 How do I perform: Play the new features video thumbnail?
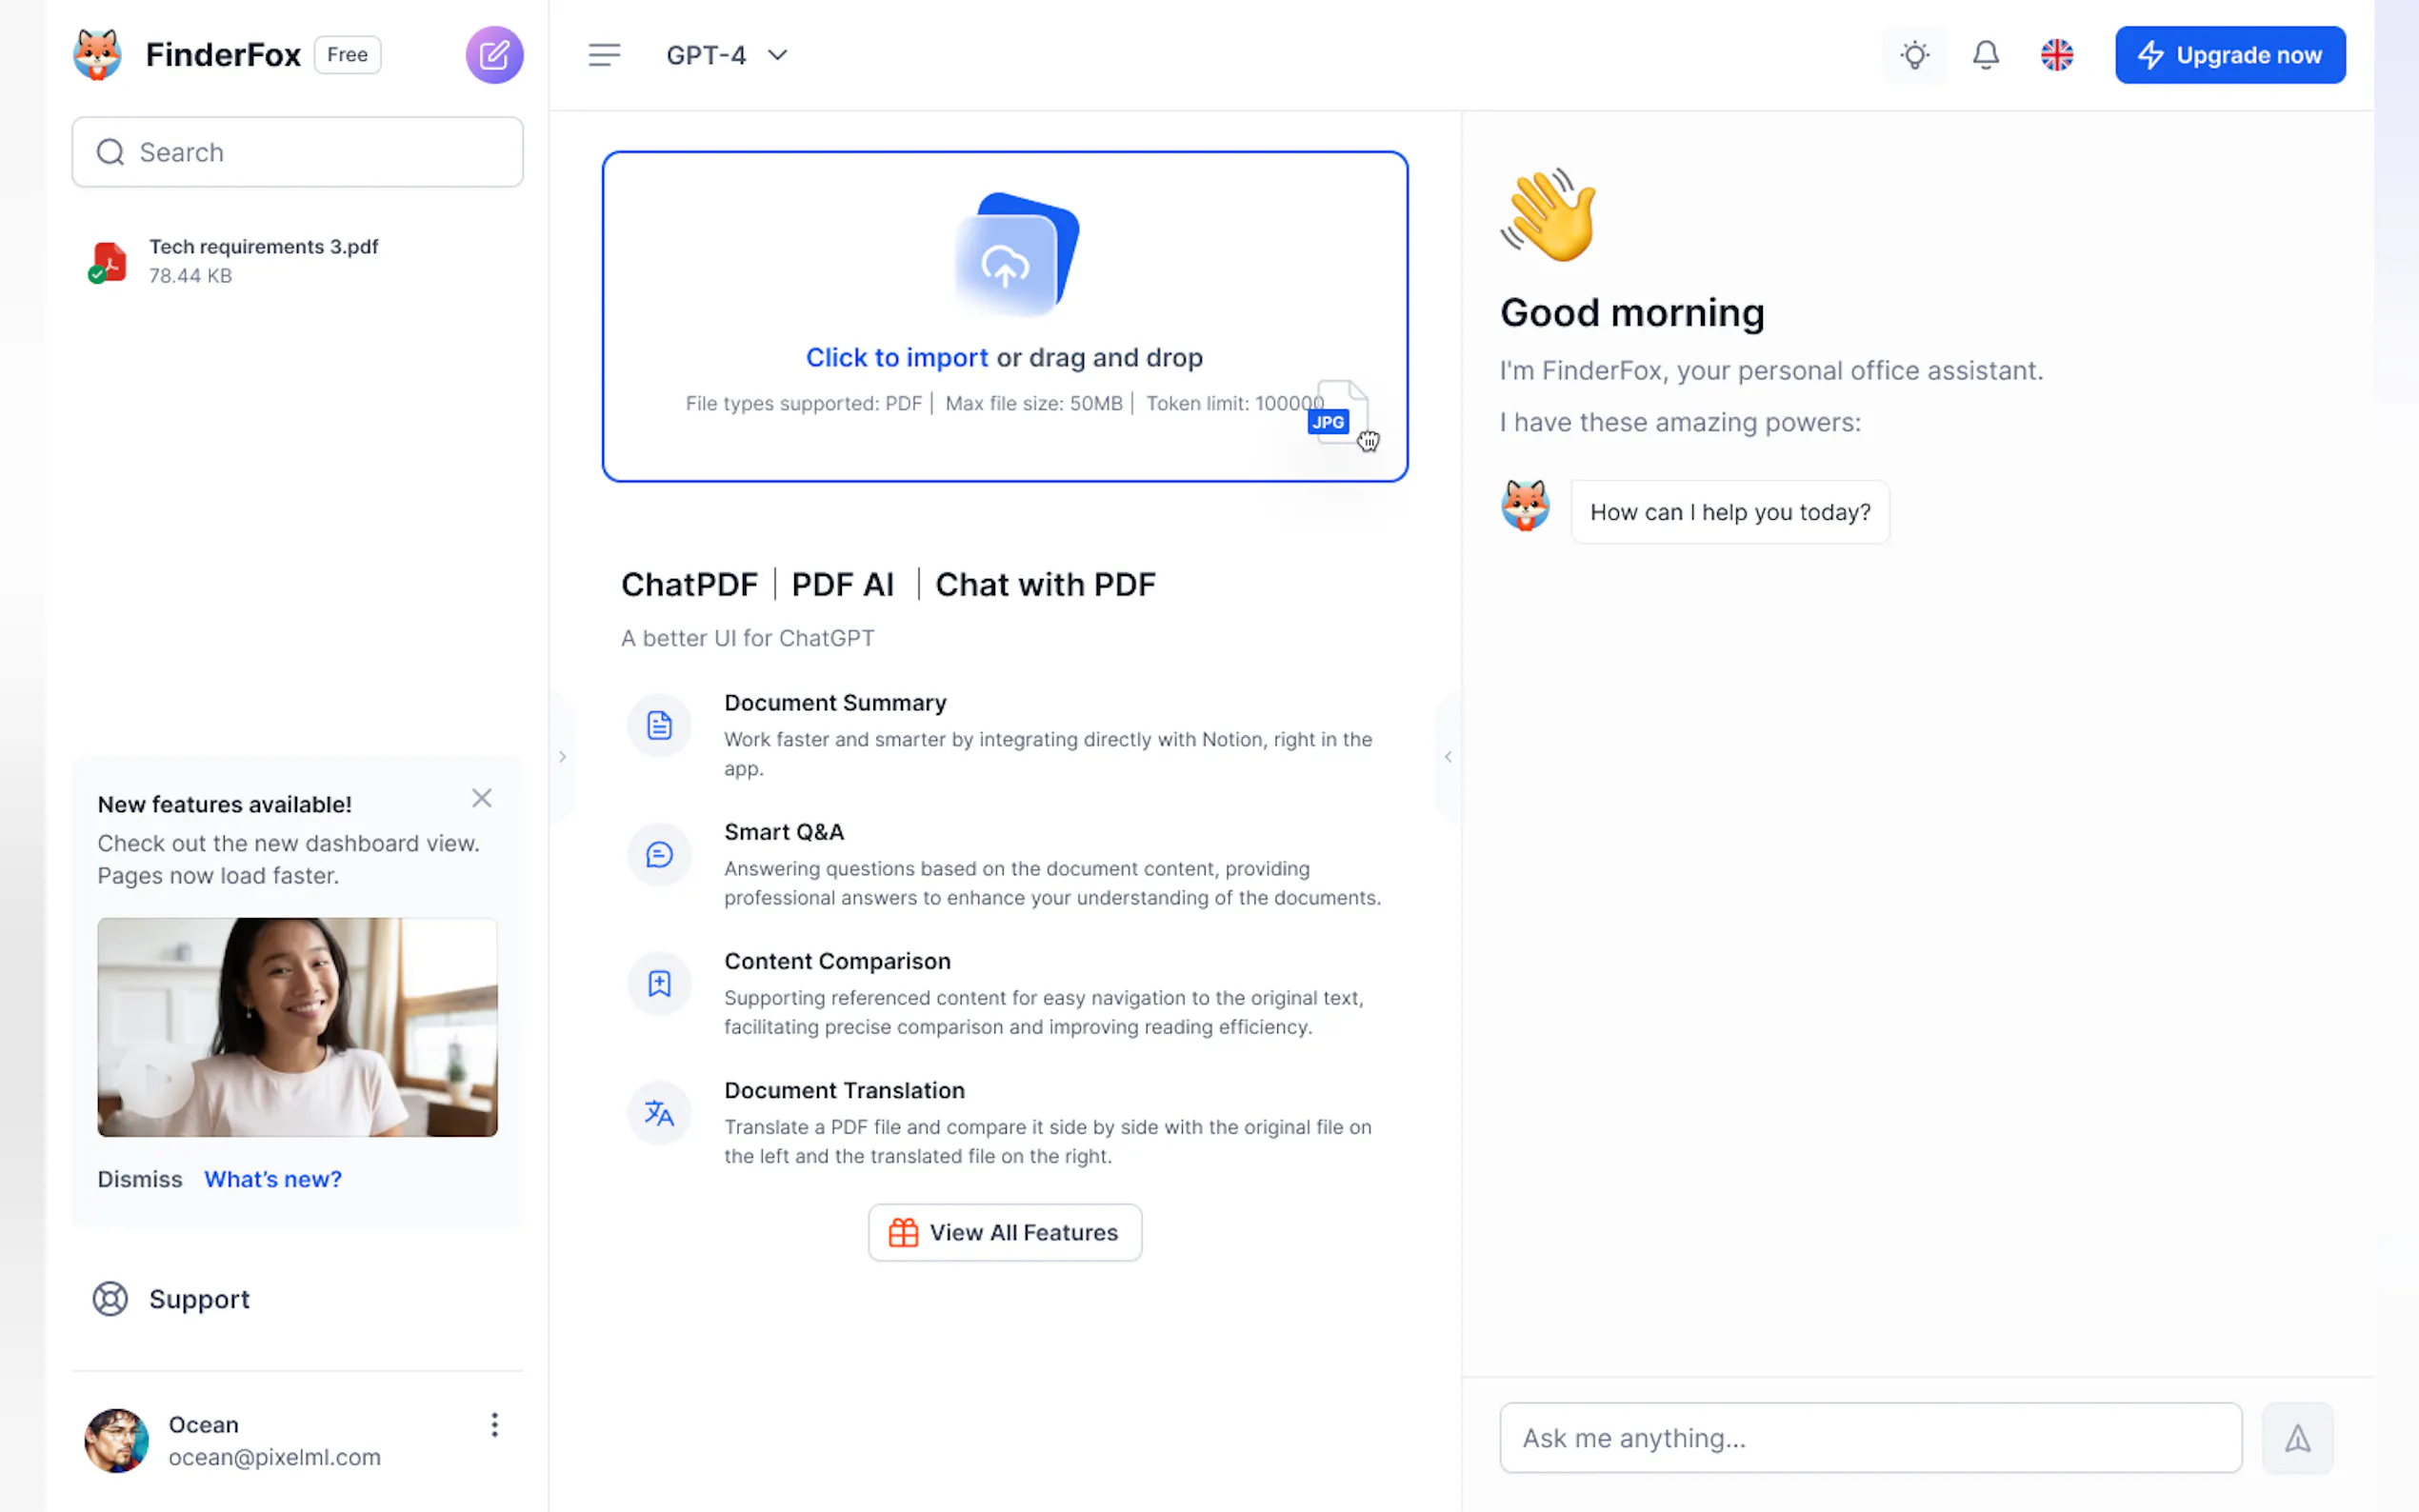[297, 1027]
